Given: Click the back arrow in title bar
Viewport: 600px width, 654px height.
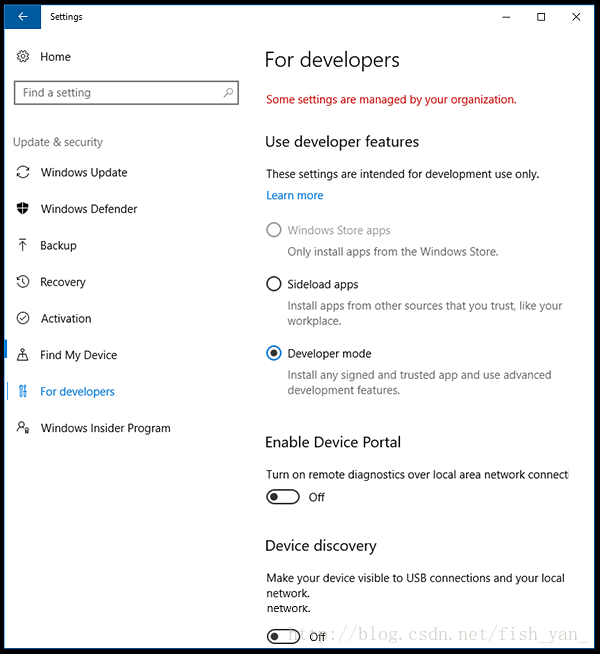Looking at the screenshot, I should point(23,17).
